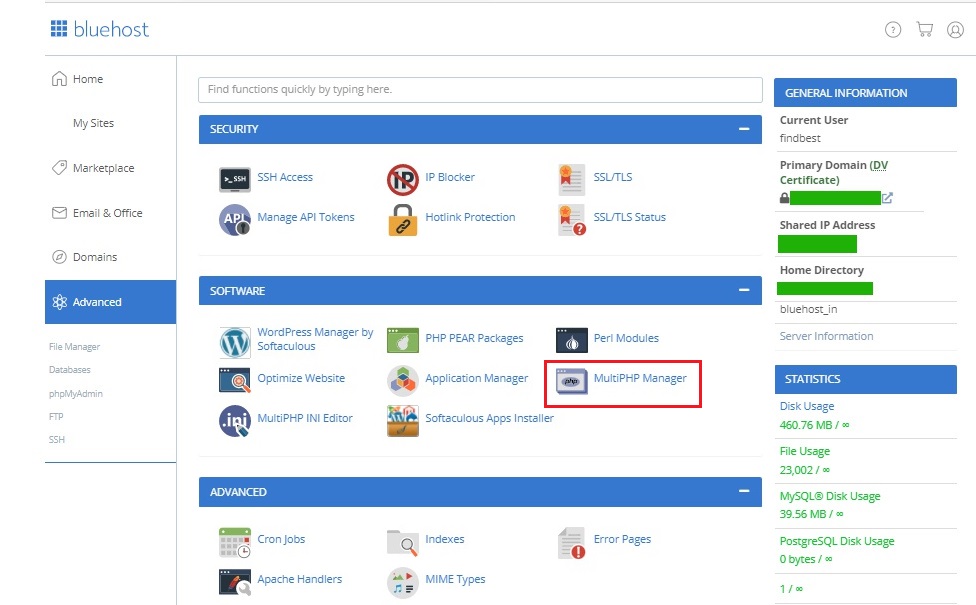Click the Apache Handlers text link
This screenshot has width=976, height=605.
(x=299, y=579)
